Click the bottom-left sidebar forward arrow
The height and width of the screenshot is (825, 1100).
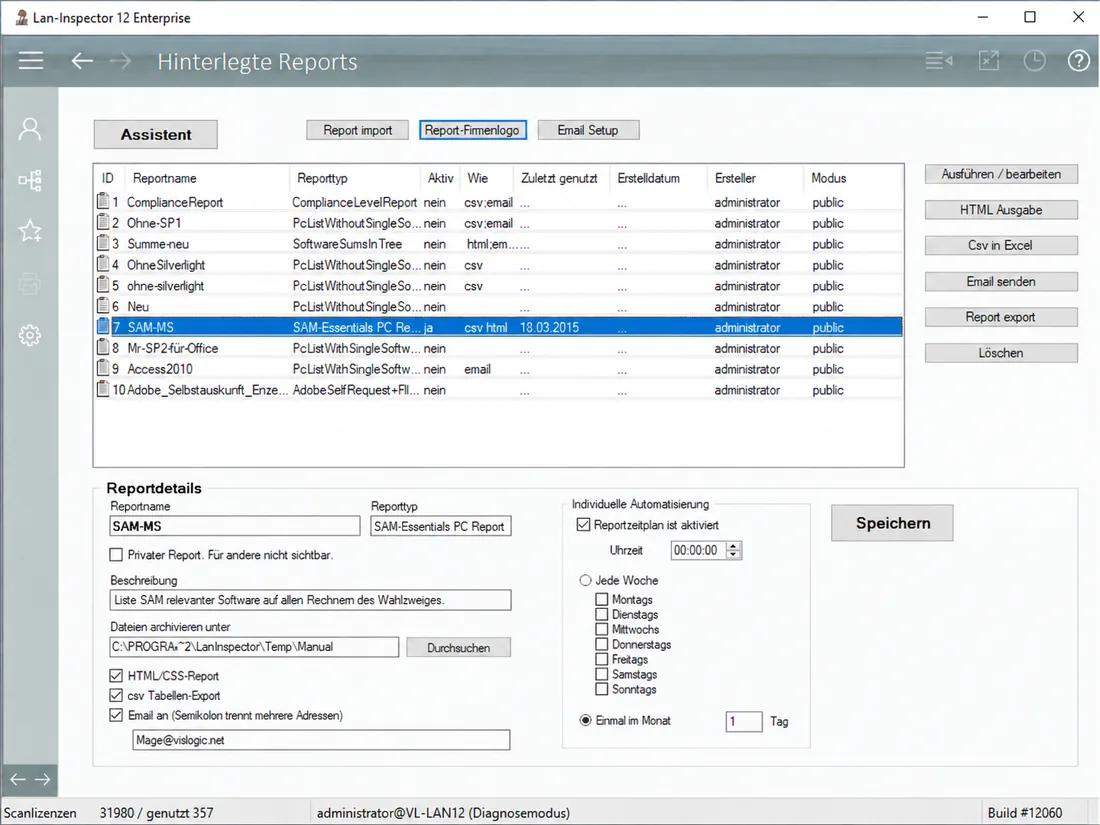click(x=42, y=779)
